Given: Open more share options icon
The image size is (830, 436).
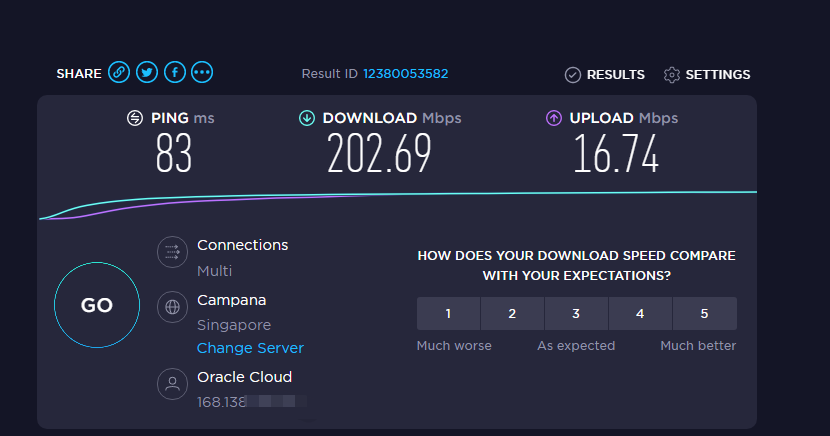Looking at the screenshot, I should (203, 72).
